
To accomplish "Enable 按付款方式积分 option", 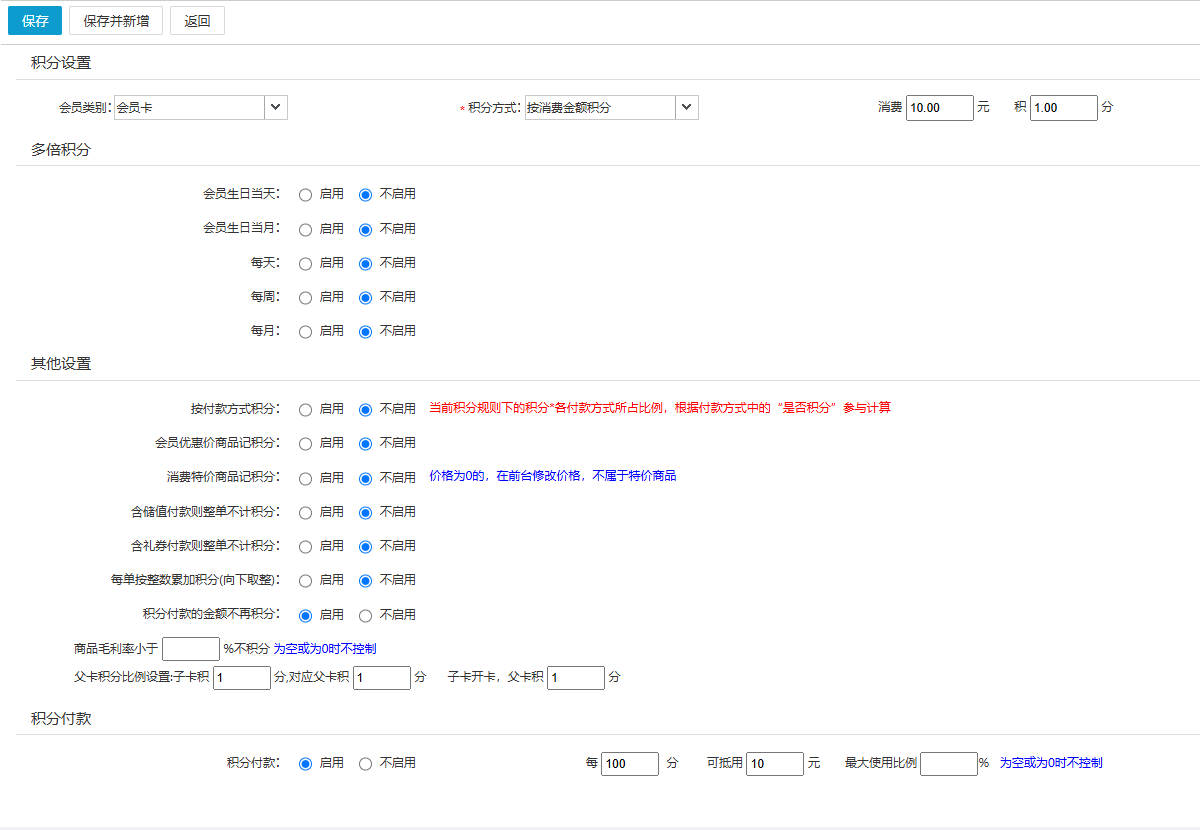I will point(306,409).
